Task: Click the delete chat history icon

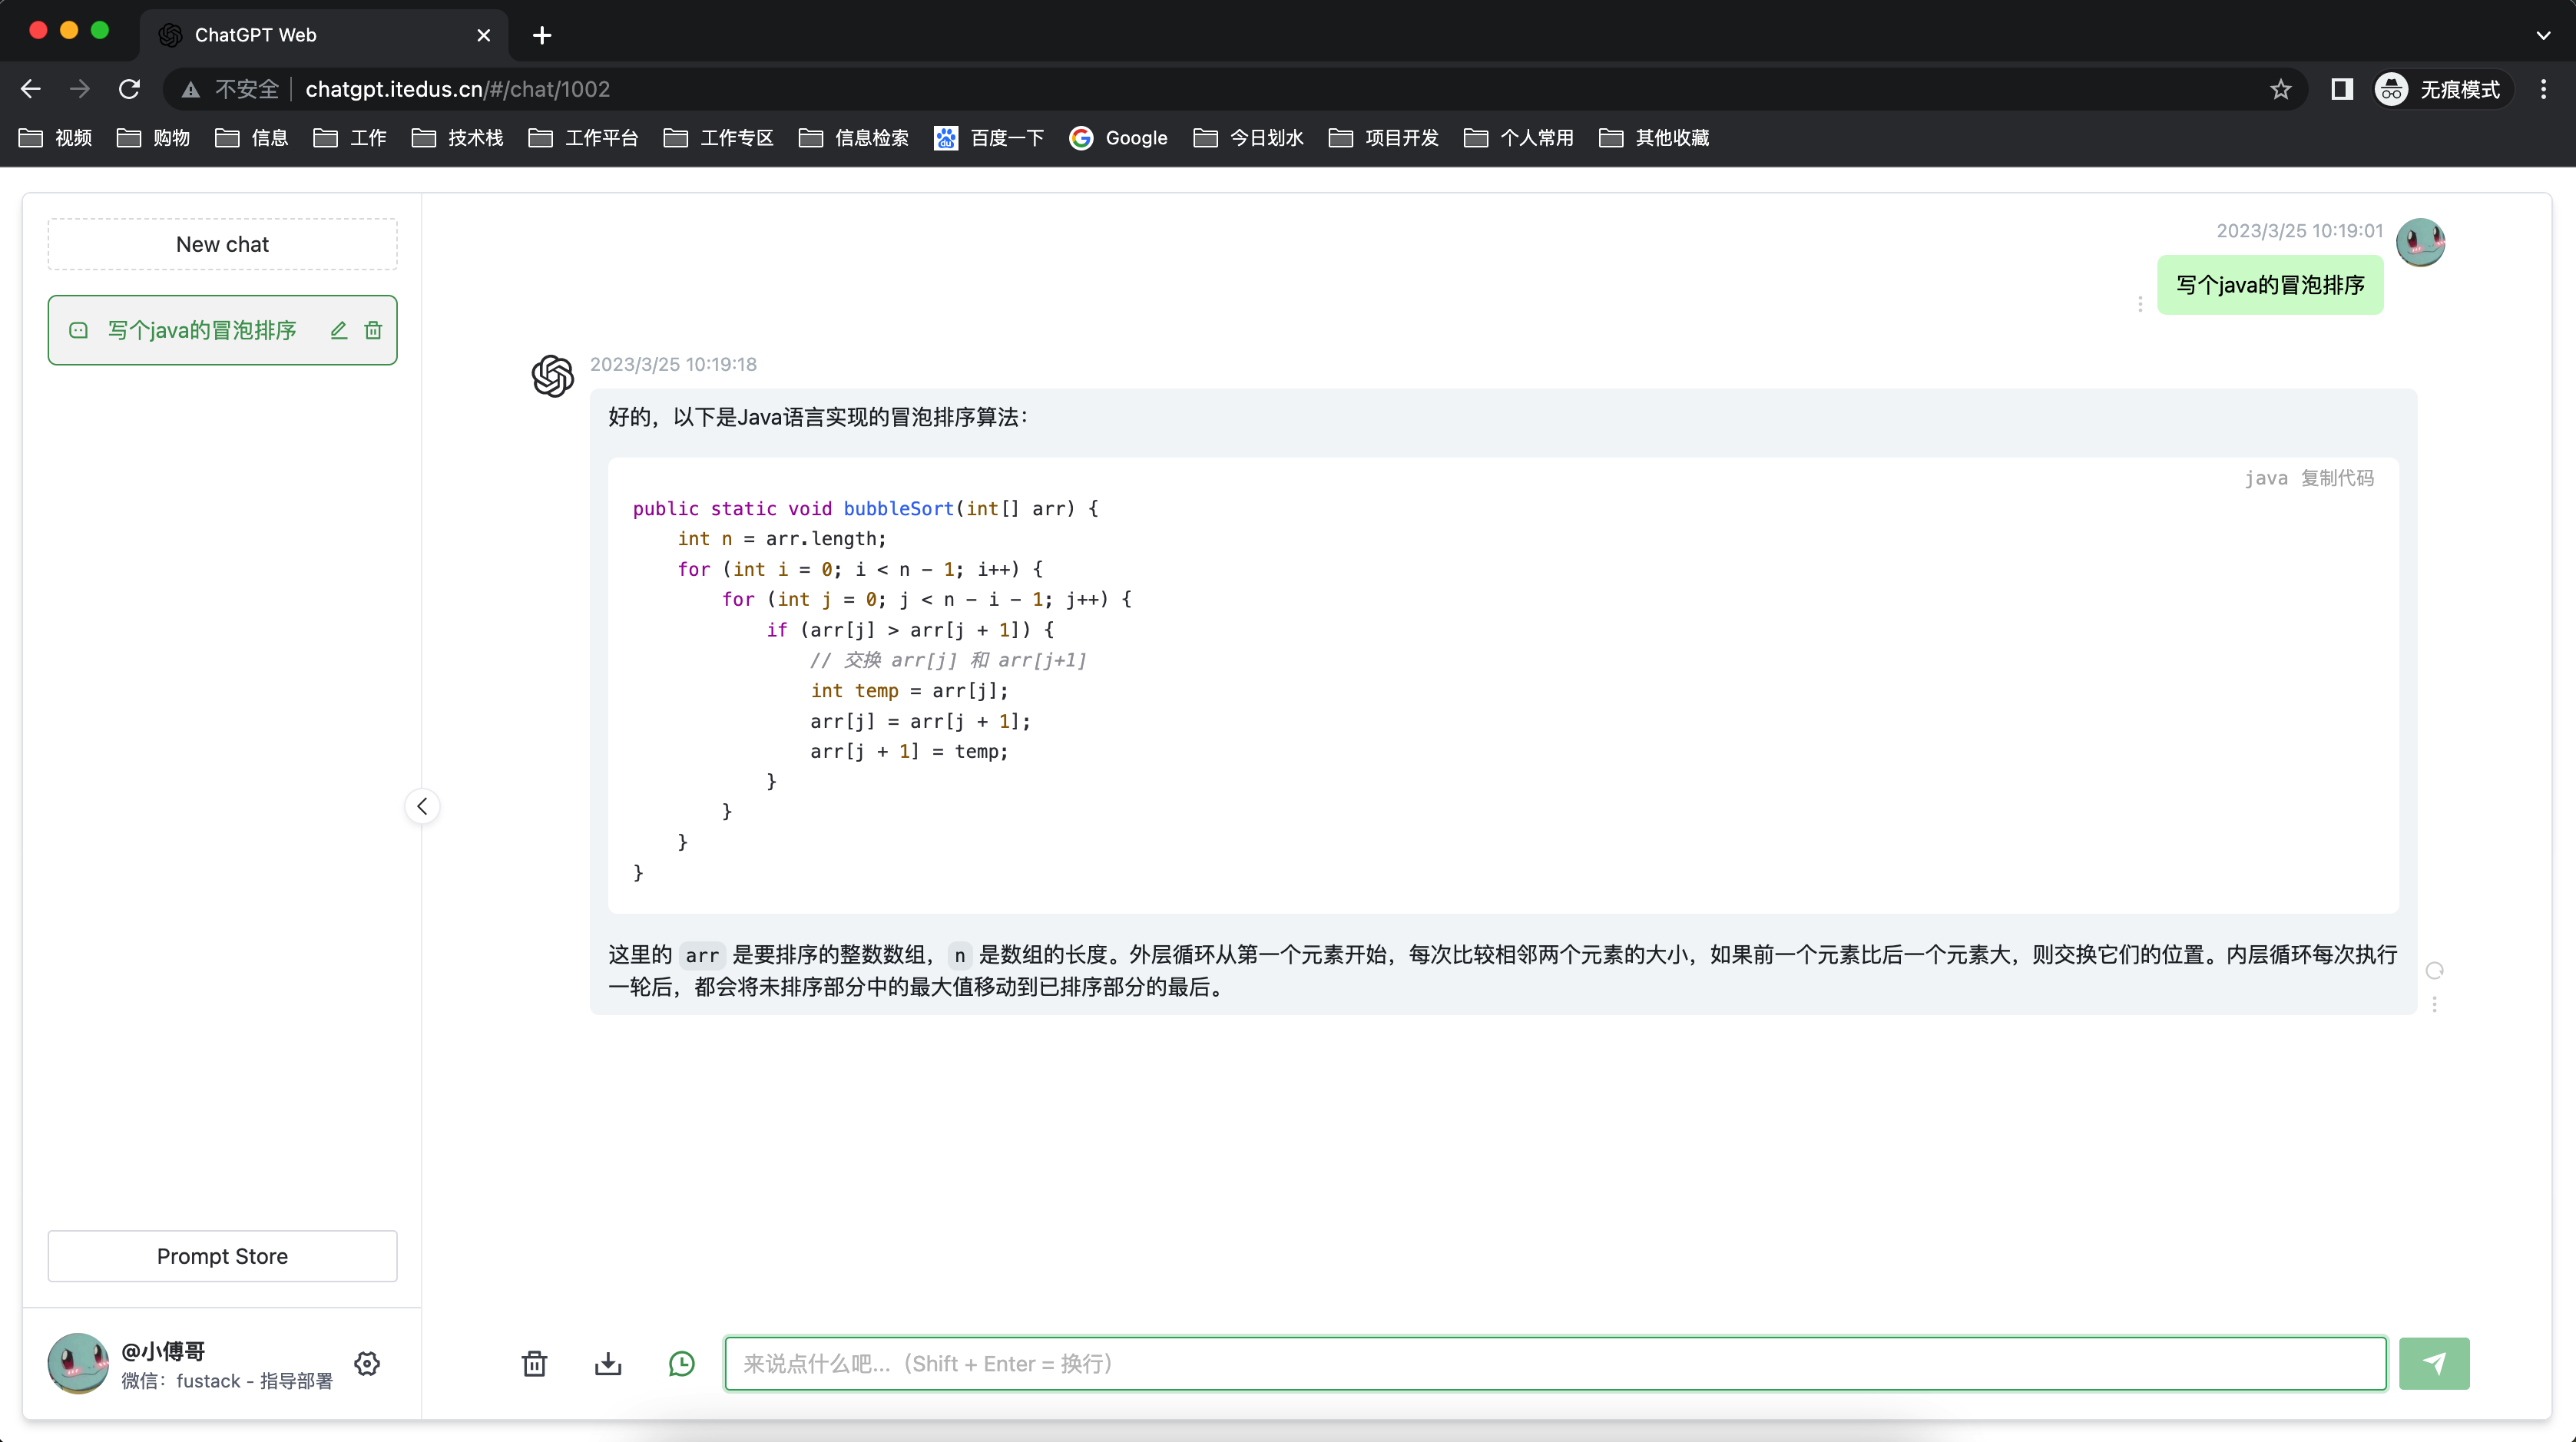Action: [x=535, y=1362]
